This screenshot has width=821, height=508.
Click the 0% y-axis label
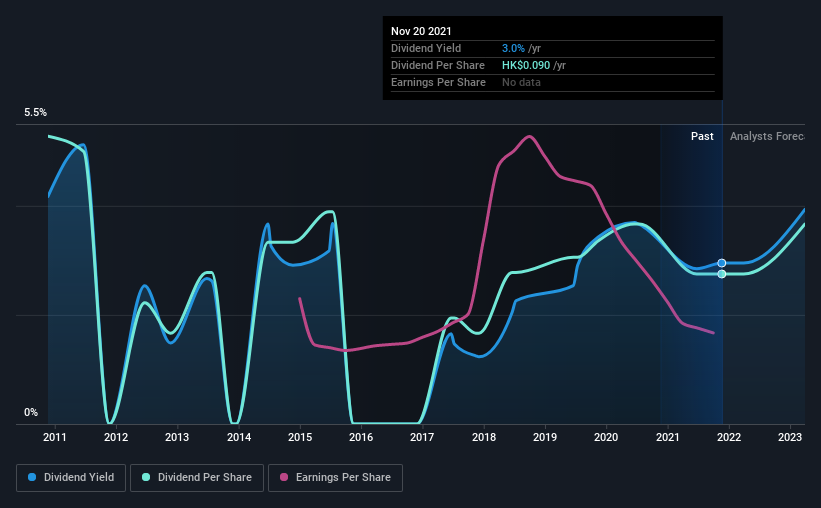coord(31,413)
